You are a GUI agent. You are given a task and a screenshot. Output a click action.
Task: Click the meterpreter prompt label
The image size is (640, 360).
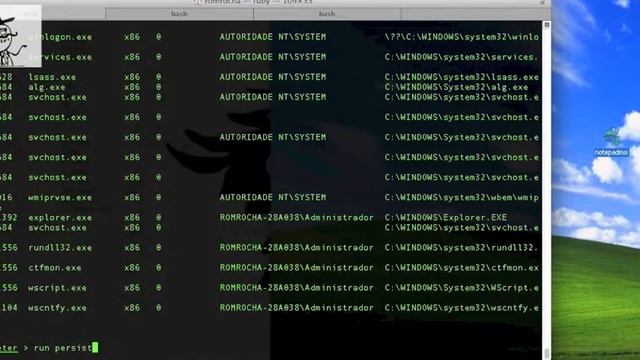point(9,348)
